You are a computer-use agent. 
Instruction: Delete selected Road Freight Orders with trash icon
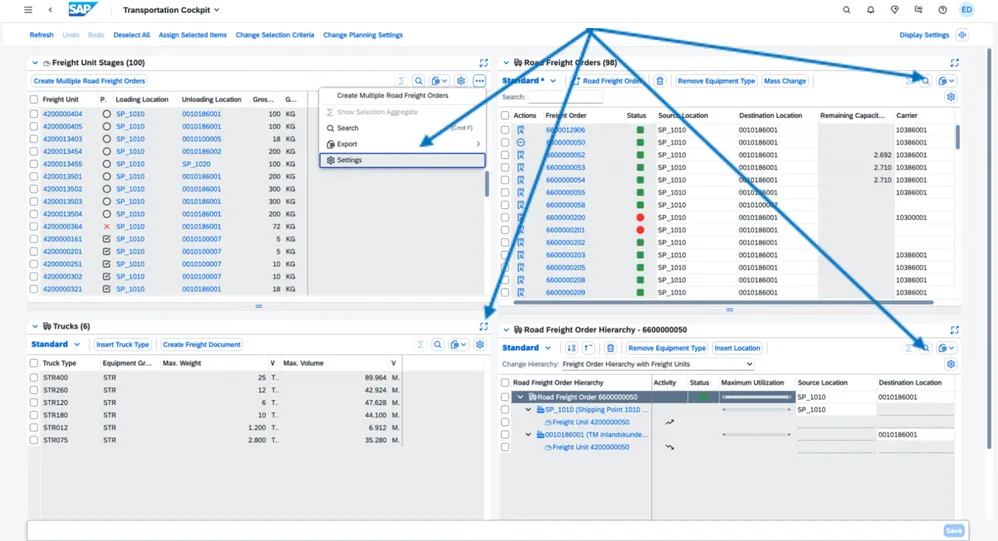pos(660,81)
